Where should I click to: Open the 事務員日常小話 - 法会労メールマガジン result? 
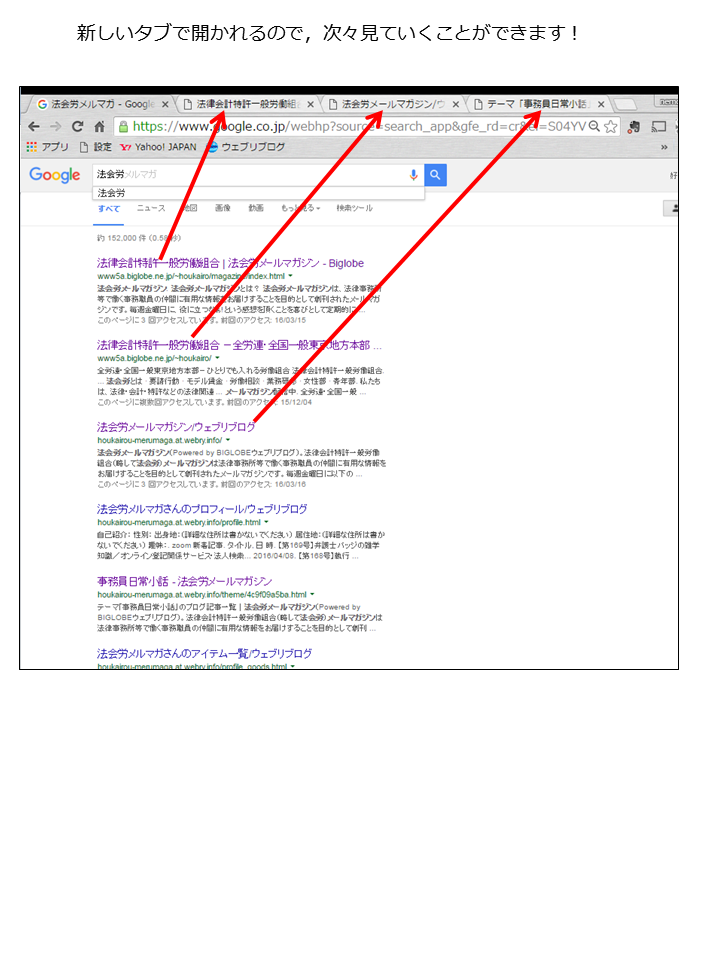pyautogui.click(x=184, y=581)
